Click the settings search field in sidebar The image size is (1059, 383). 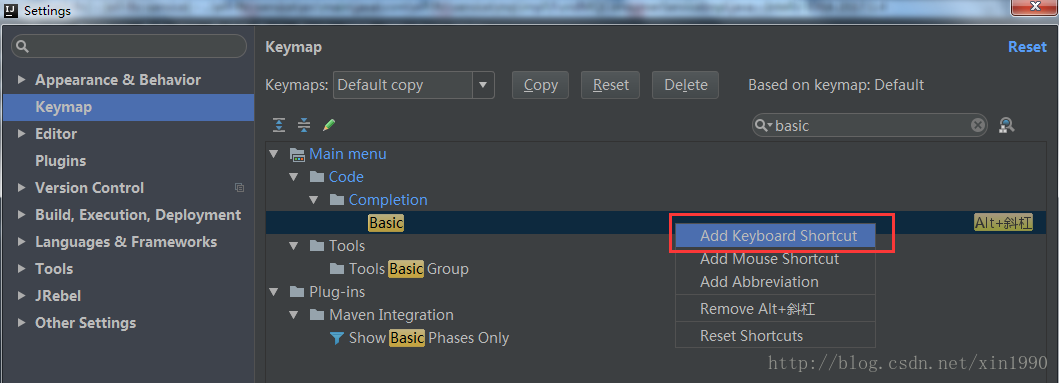(129, 46)
